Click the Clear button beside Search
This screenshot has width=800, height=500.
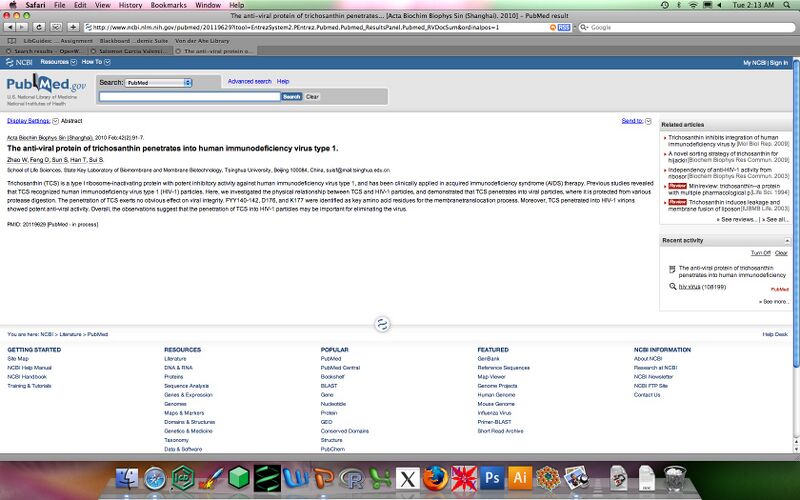pos(312,96)
